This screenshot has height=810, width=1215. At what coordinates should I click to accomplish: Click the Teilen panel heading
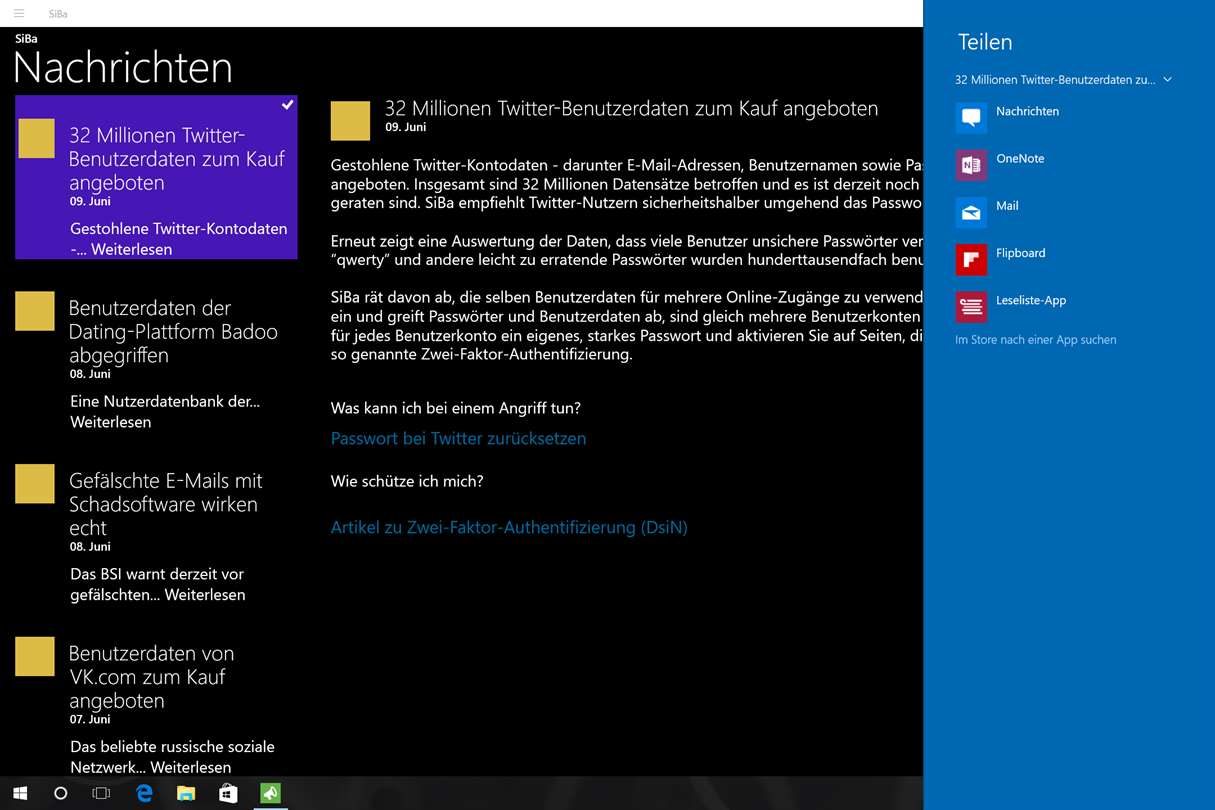(x=985, y=42)
